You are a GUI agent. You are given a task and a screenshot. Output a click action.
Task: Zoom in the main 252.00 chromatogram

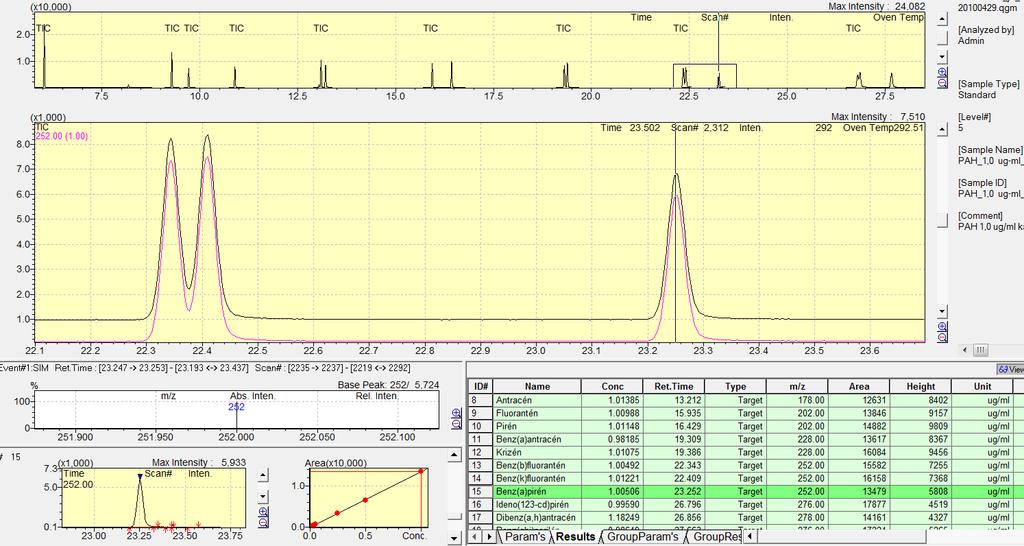[x=942, y=327]
